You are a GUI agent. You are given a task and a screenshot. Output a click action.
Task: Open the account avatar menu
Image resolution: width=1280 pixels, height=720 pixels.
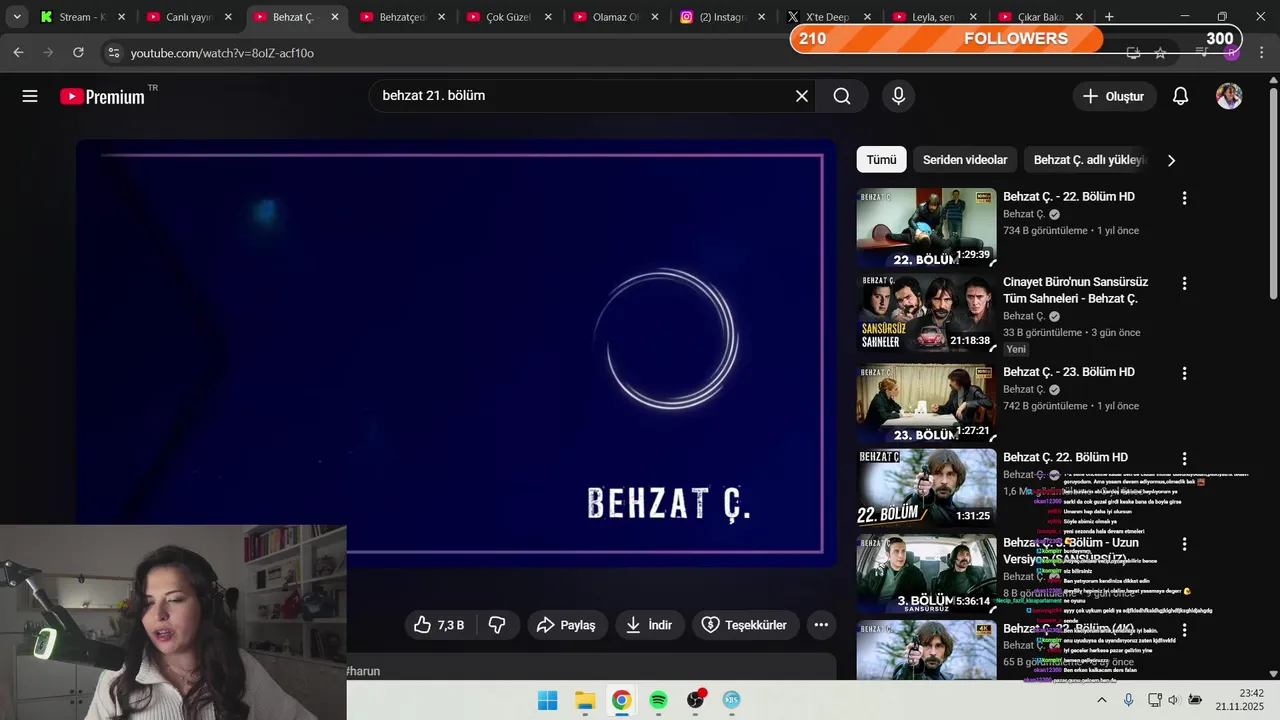[1229, 96]
